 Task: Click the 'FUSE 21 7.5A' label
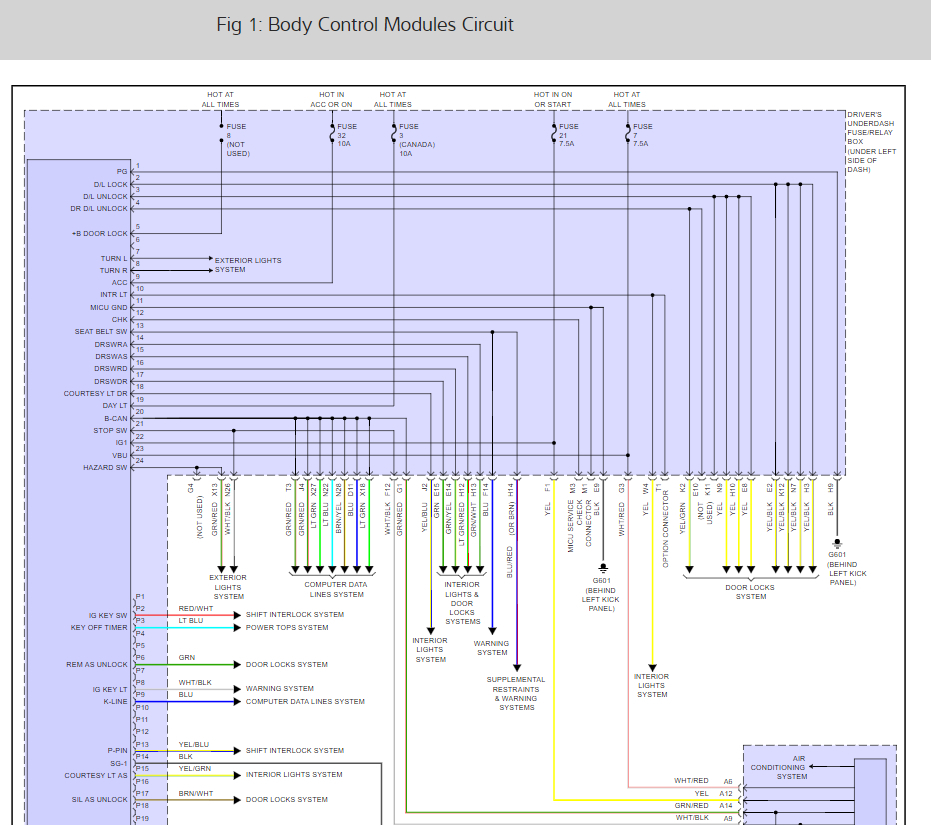pyautogui.click(x=568, y=135)
